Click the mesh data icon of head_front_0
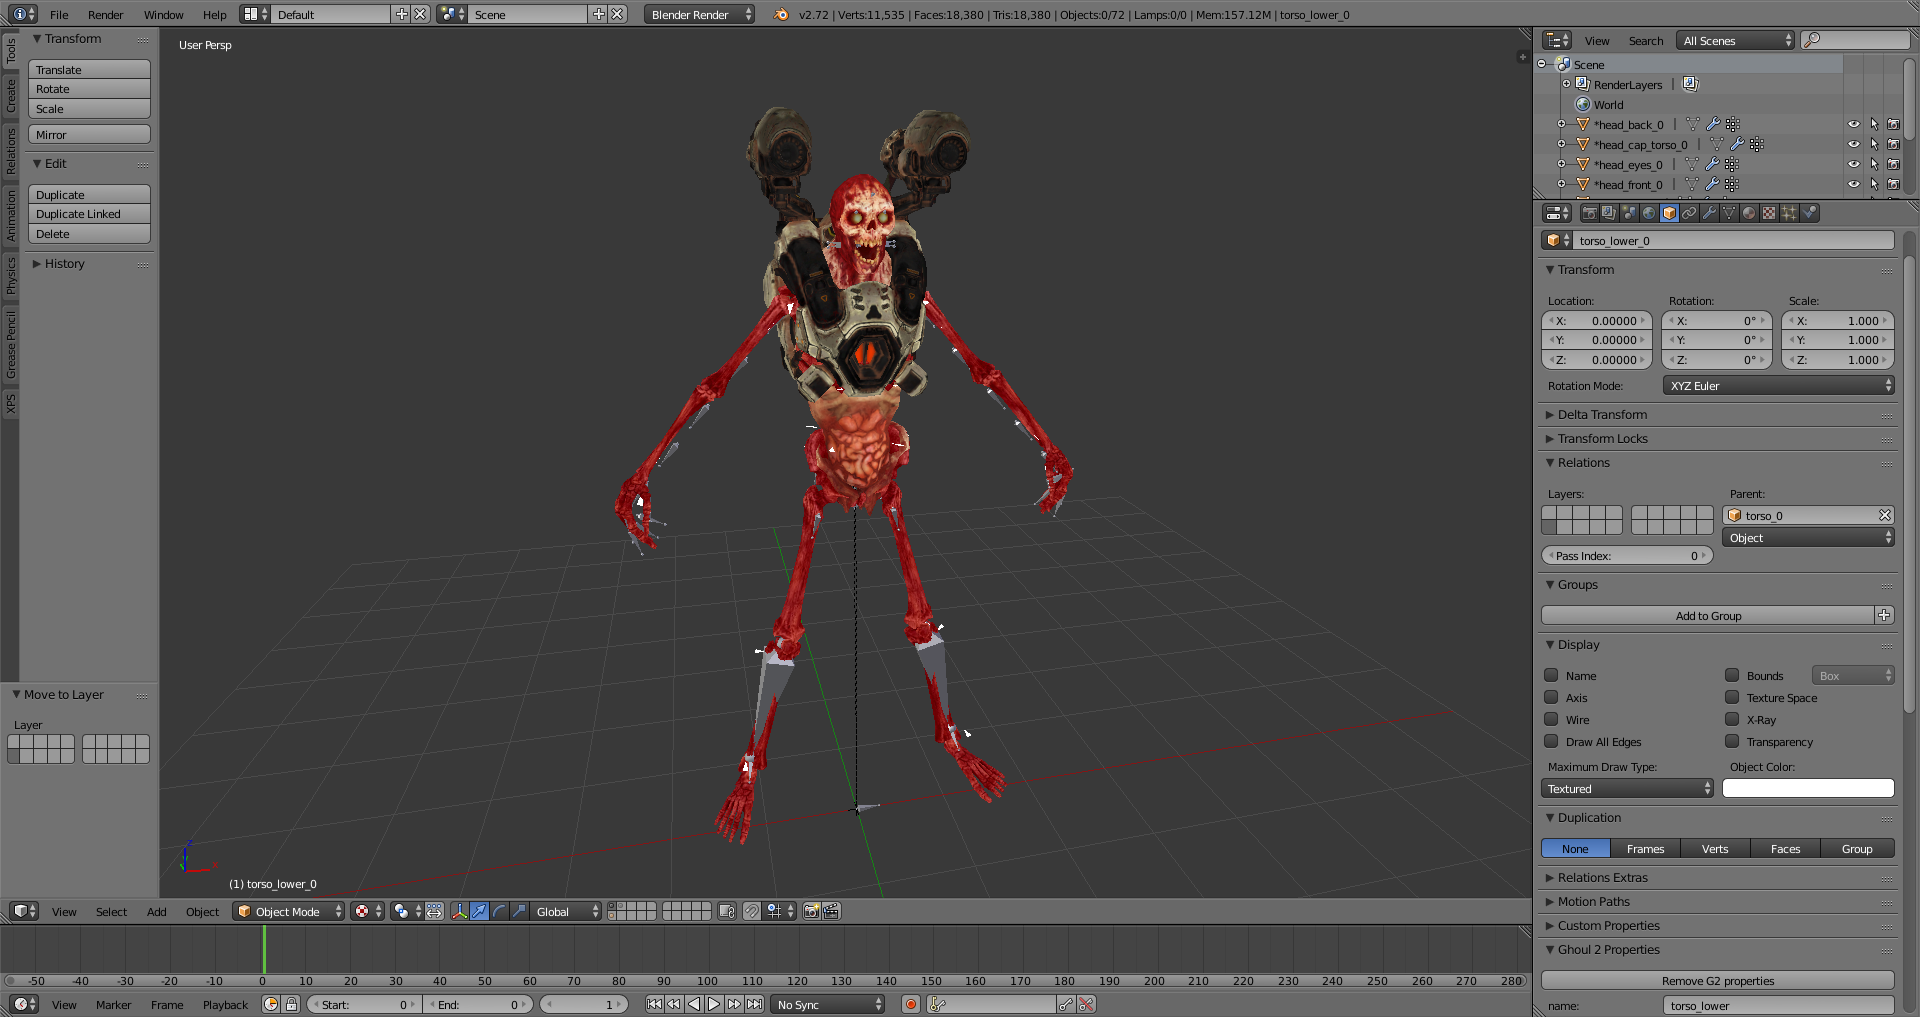 (1692, 185)
